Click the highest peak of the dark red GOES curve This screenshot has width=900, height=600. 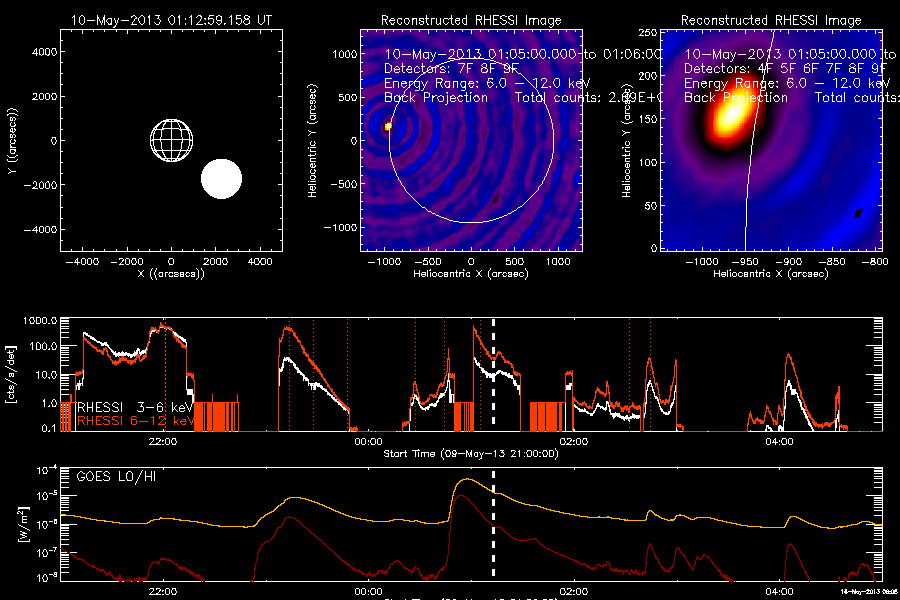tap(460, 495)
